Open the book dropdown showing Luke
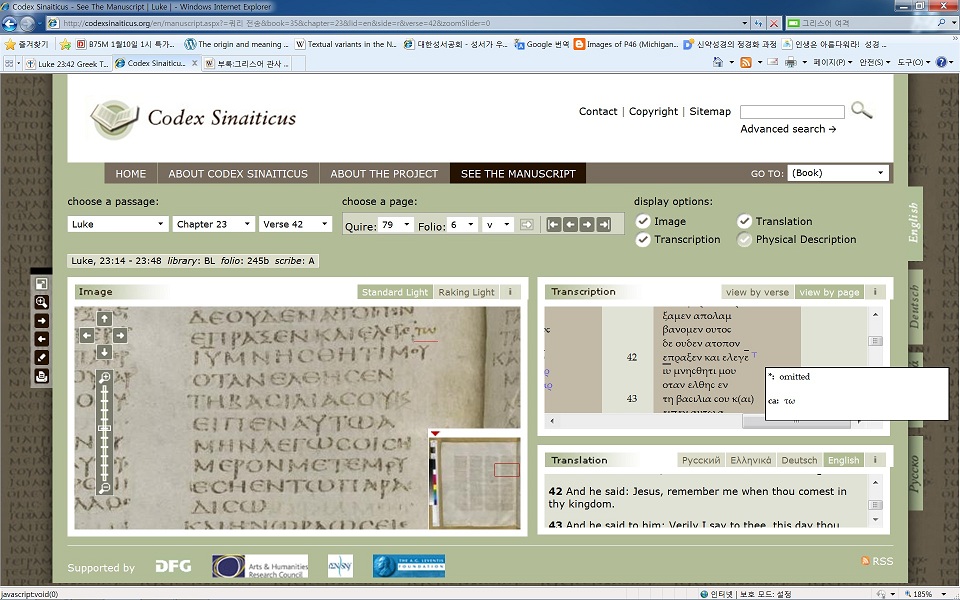 tap(118, 224)
